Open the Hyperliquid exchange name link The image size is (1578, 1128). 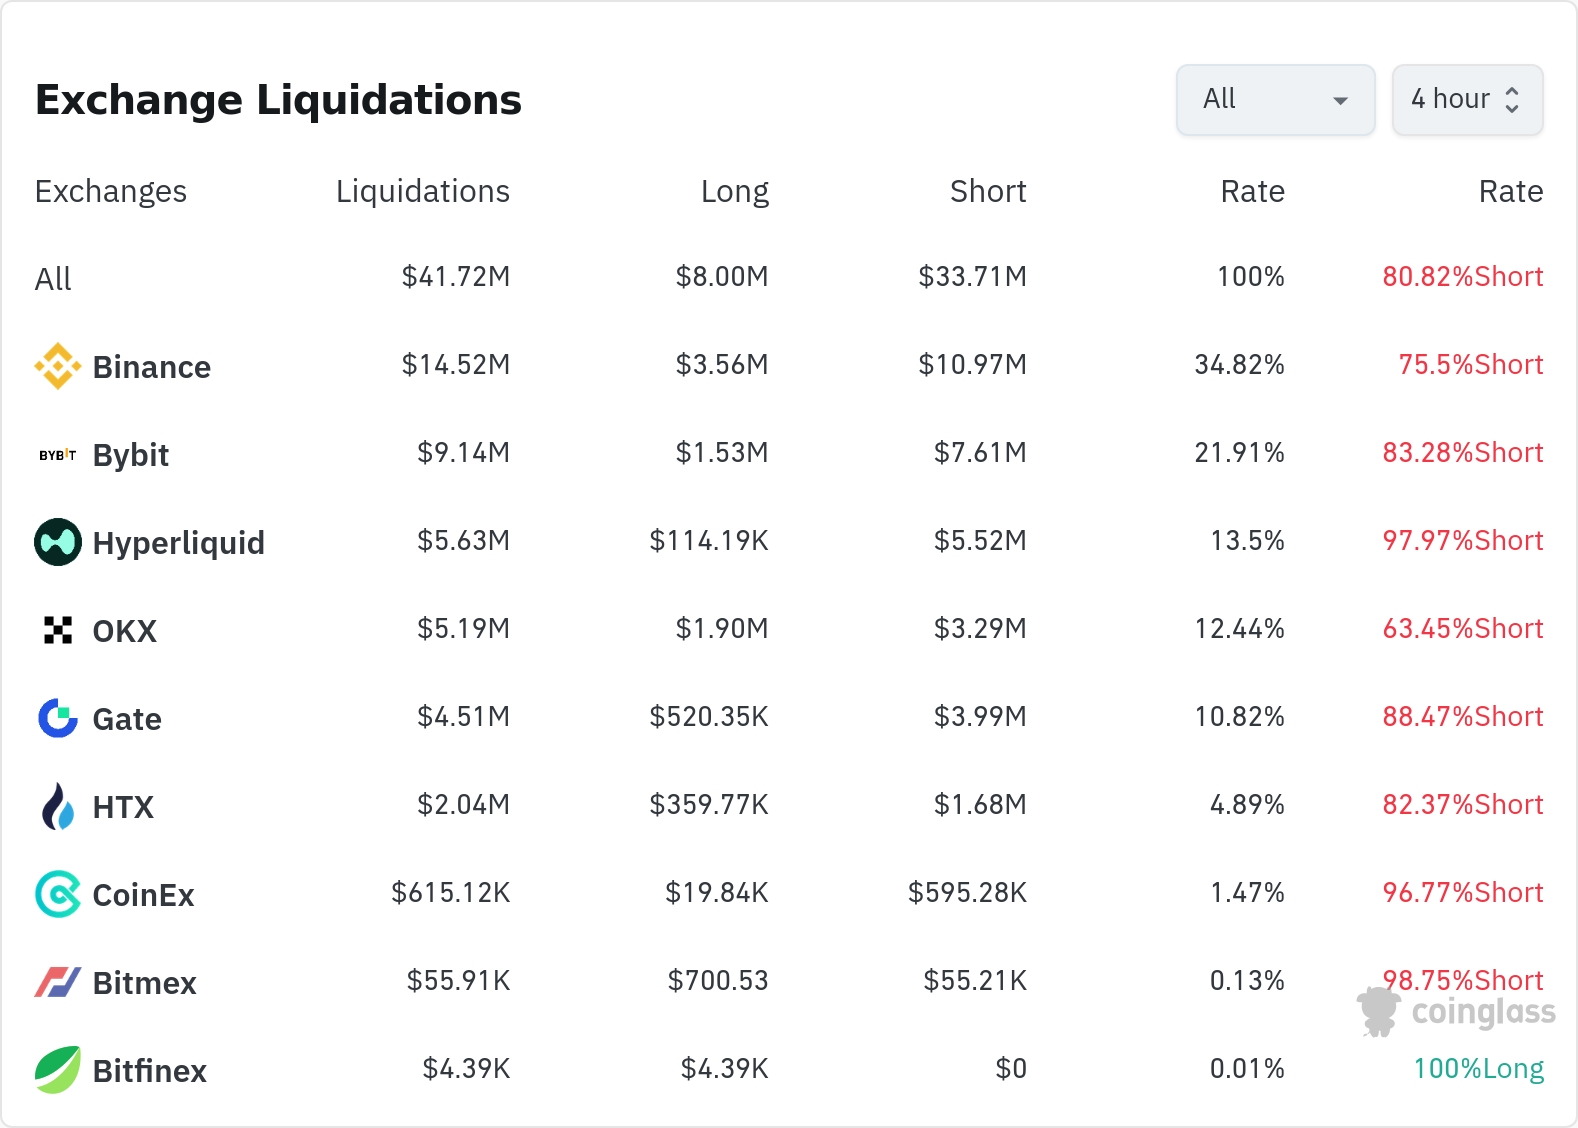pyautogui.click(x=178, y=543)
